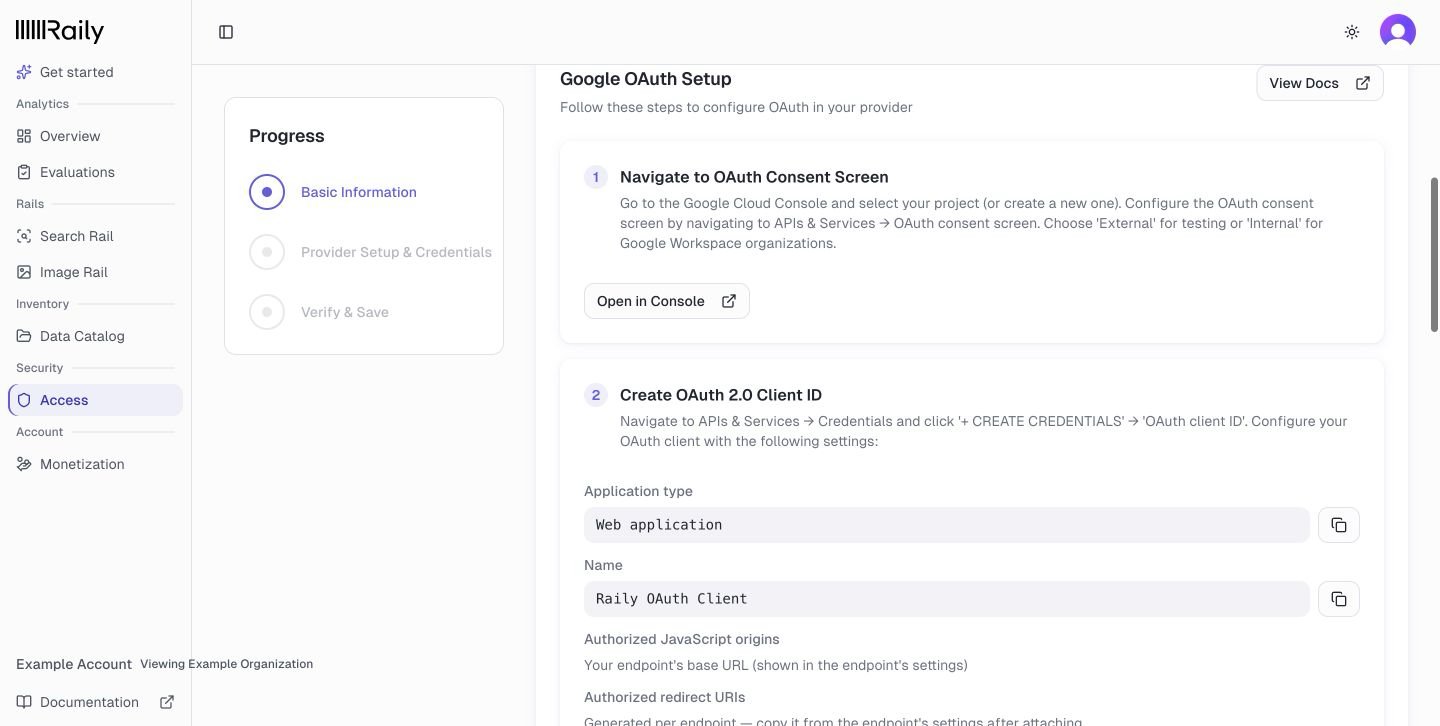Click the Example Account label
This screenshot has height=726, width=1440.
click(74, 664)
